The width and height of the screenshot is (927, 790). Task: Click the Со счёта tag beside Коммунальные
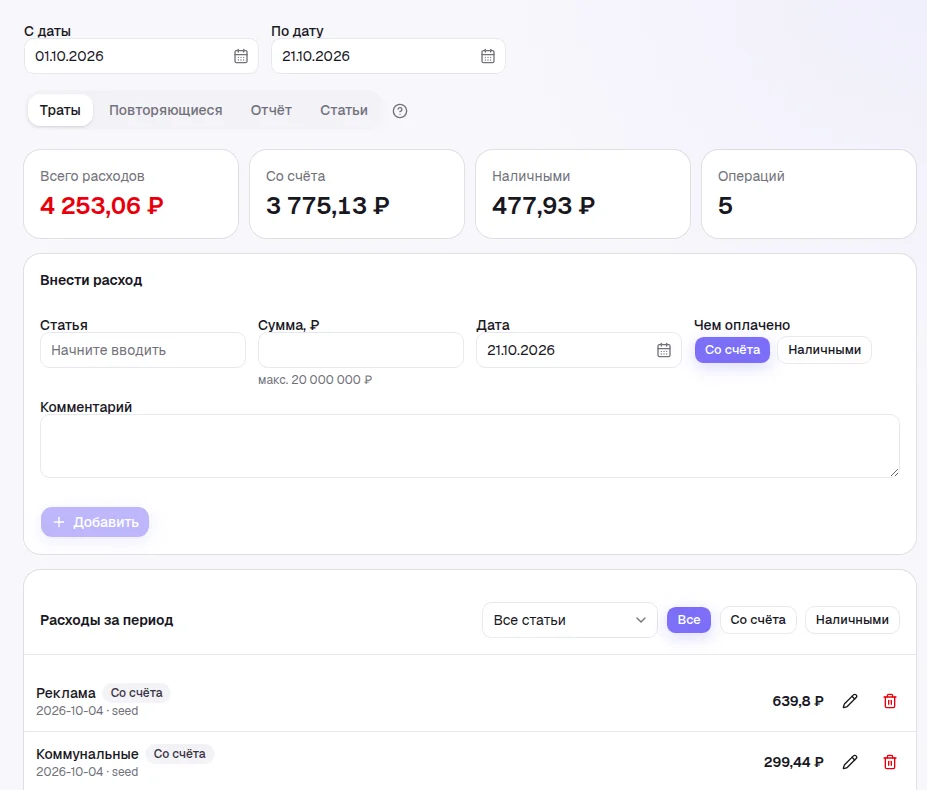click(x=180, y=754)
